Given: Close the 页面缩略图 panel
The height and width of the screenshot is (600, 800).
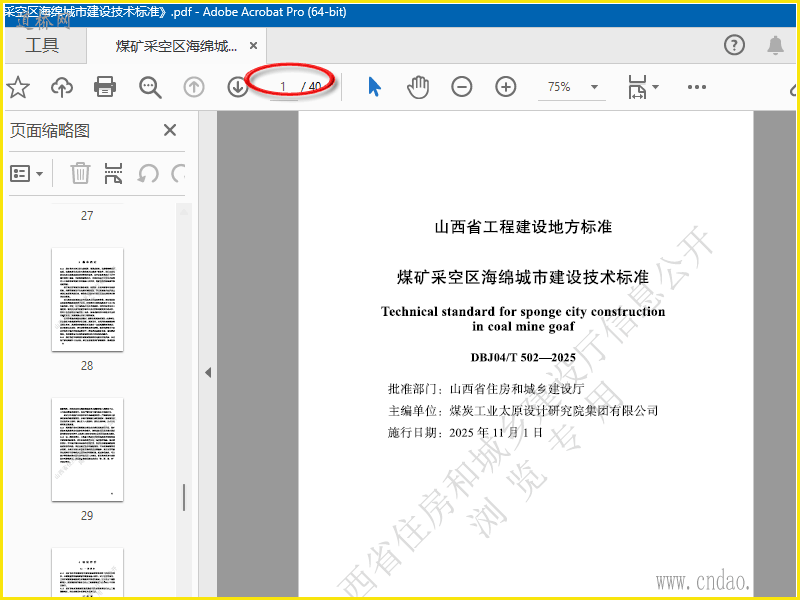Looking at the screenshot, I should [x=170, y=130].
